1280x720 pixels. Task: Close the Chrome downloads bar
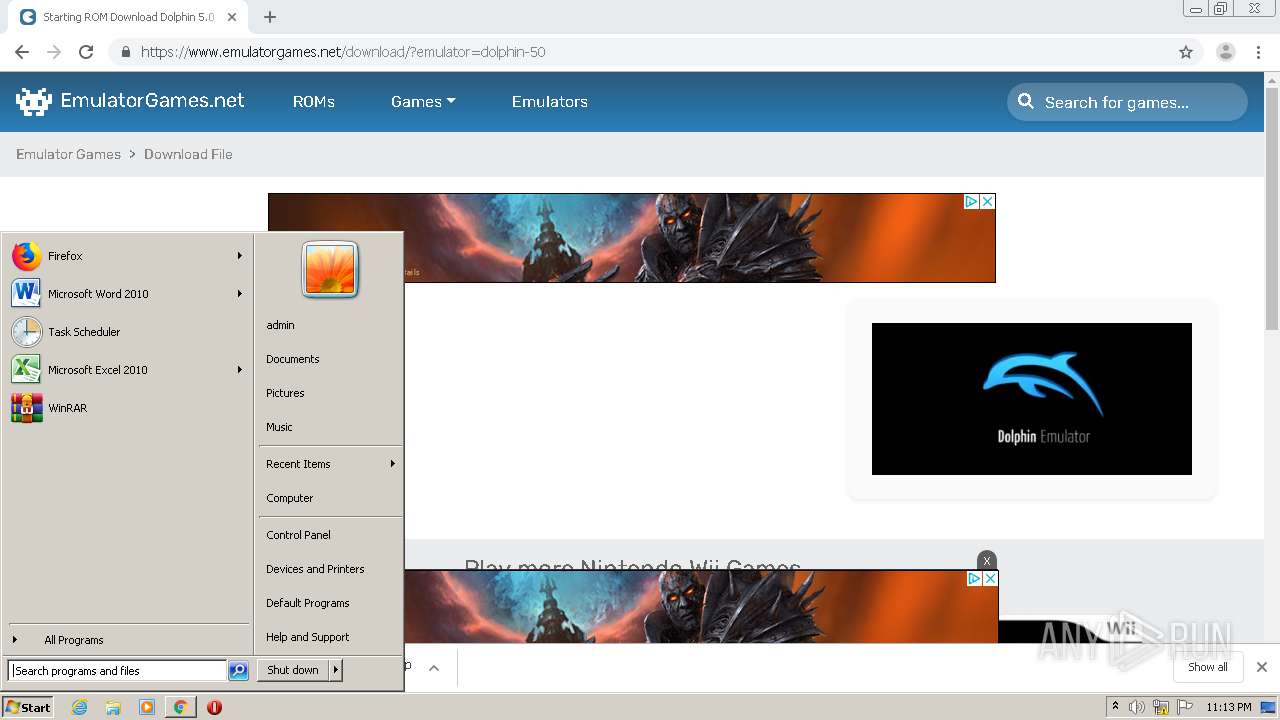(x=1262, y=667)
